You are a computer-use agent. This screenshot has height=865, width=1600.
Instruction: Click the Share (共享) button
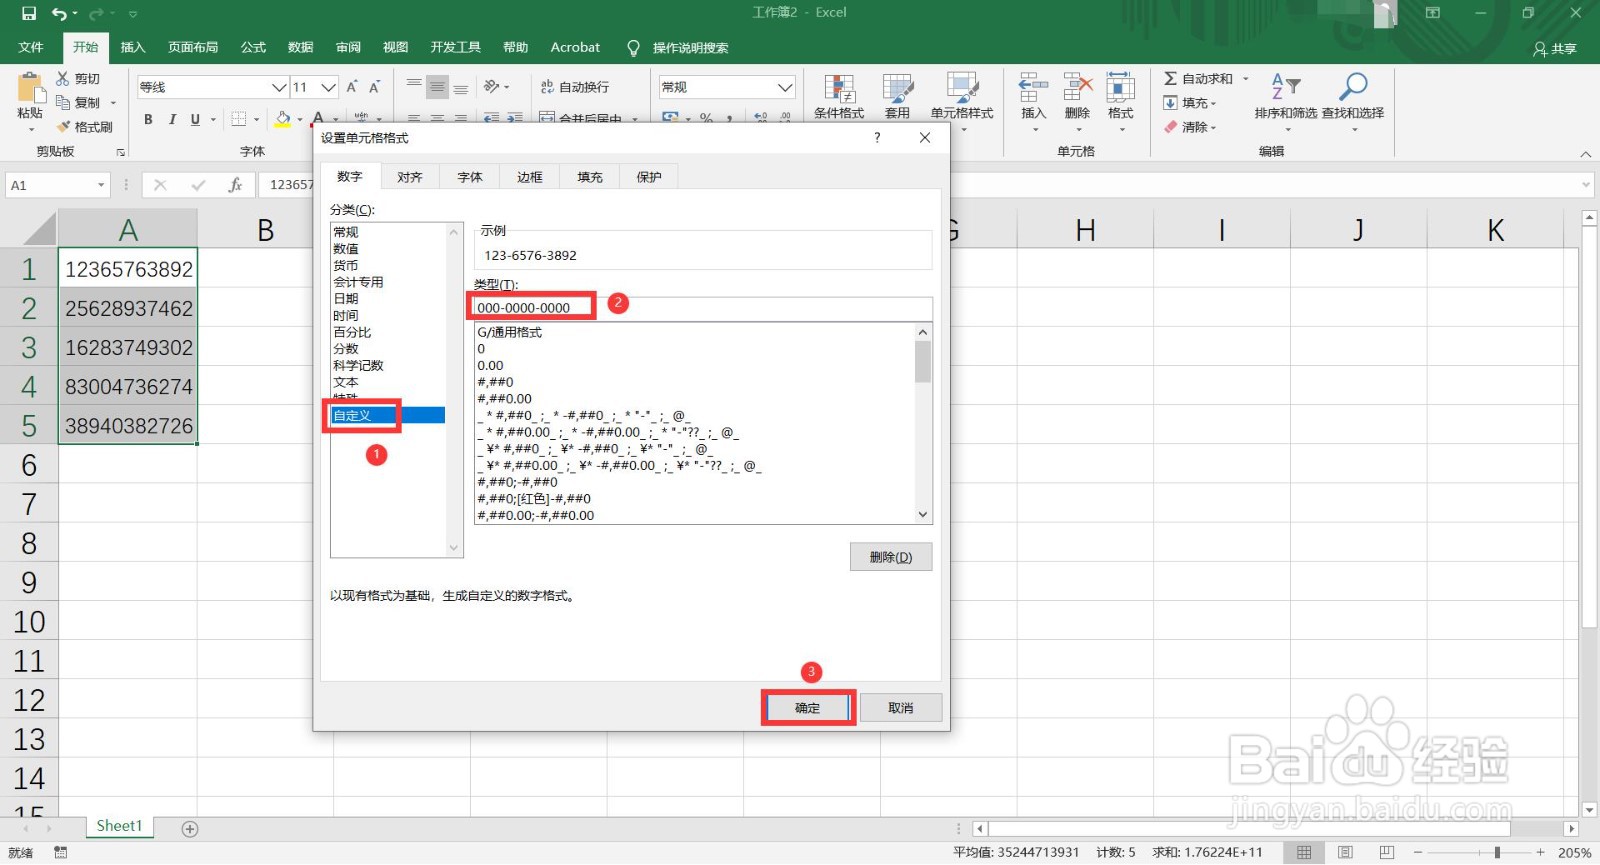(x=1555, y=48)
